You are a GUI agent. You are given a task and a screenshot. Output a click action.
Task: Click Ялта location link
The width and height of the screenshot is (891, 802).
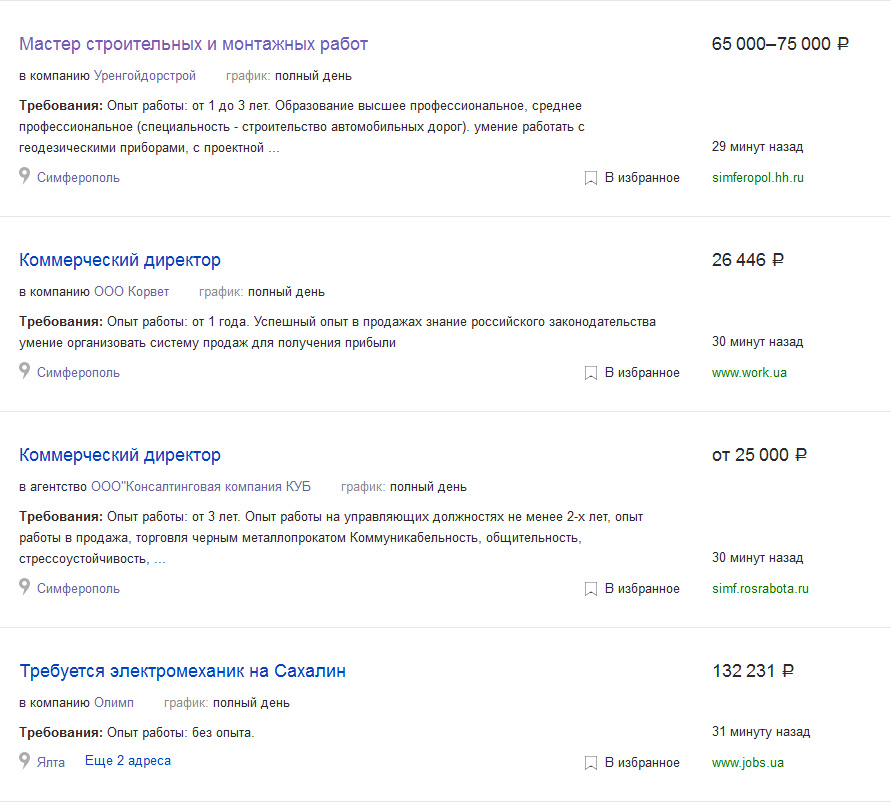click(x=51, y=762)
